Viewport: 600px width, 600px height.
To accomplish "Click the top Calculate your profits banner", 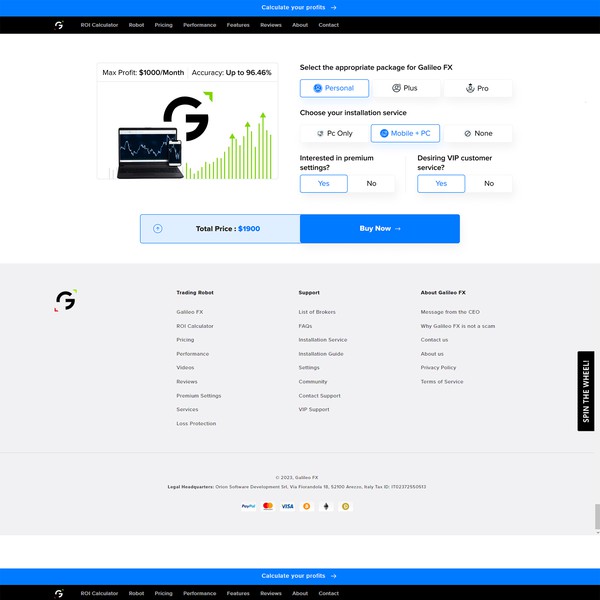I will click(x=299, y=8).
